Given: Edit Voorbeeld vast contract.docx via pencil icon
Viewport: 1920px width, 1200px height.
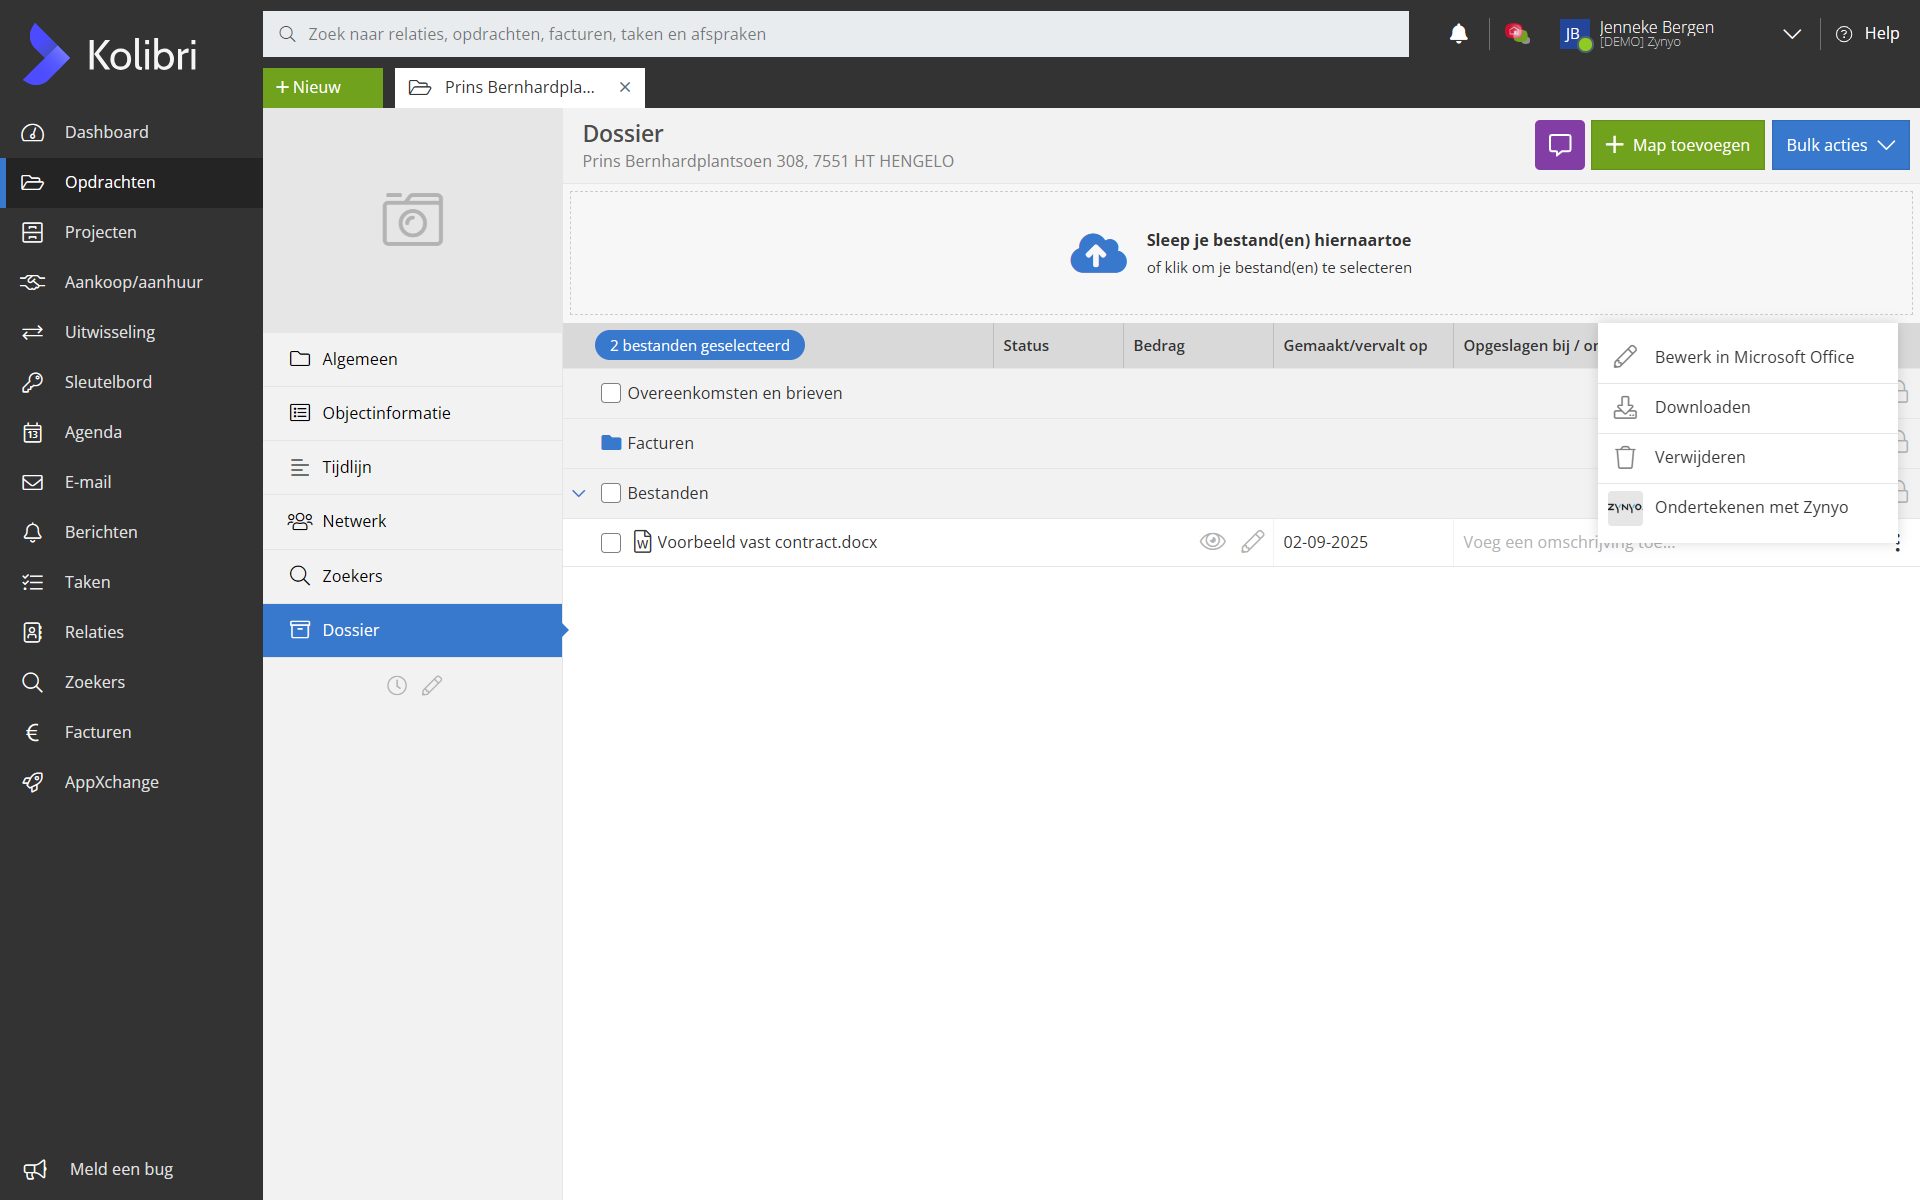Looking at the screenshot, I should (x=1252, y=542).
